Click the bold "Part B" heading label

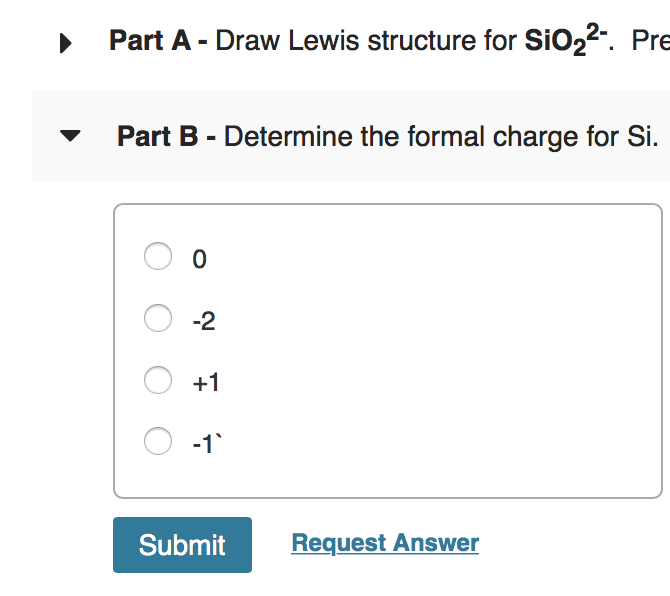coord(160,136)
